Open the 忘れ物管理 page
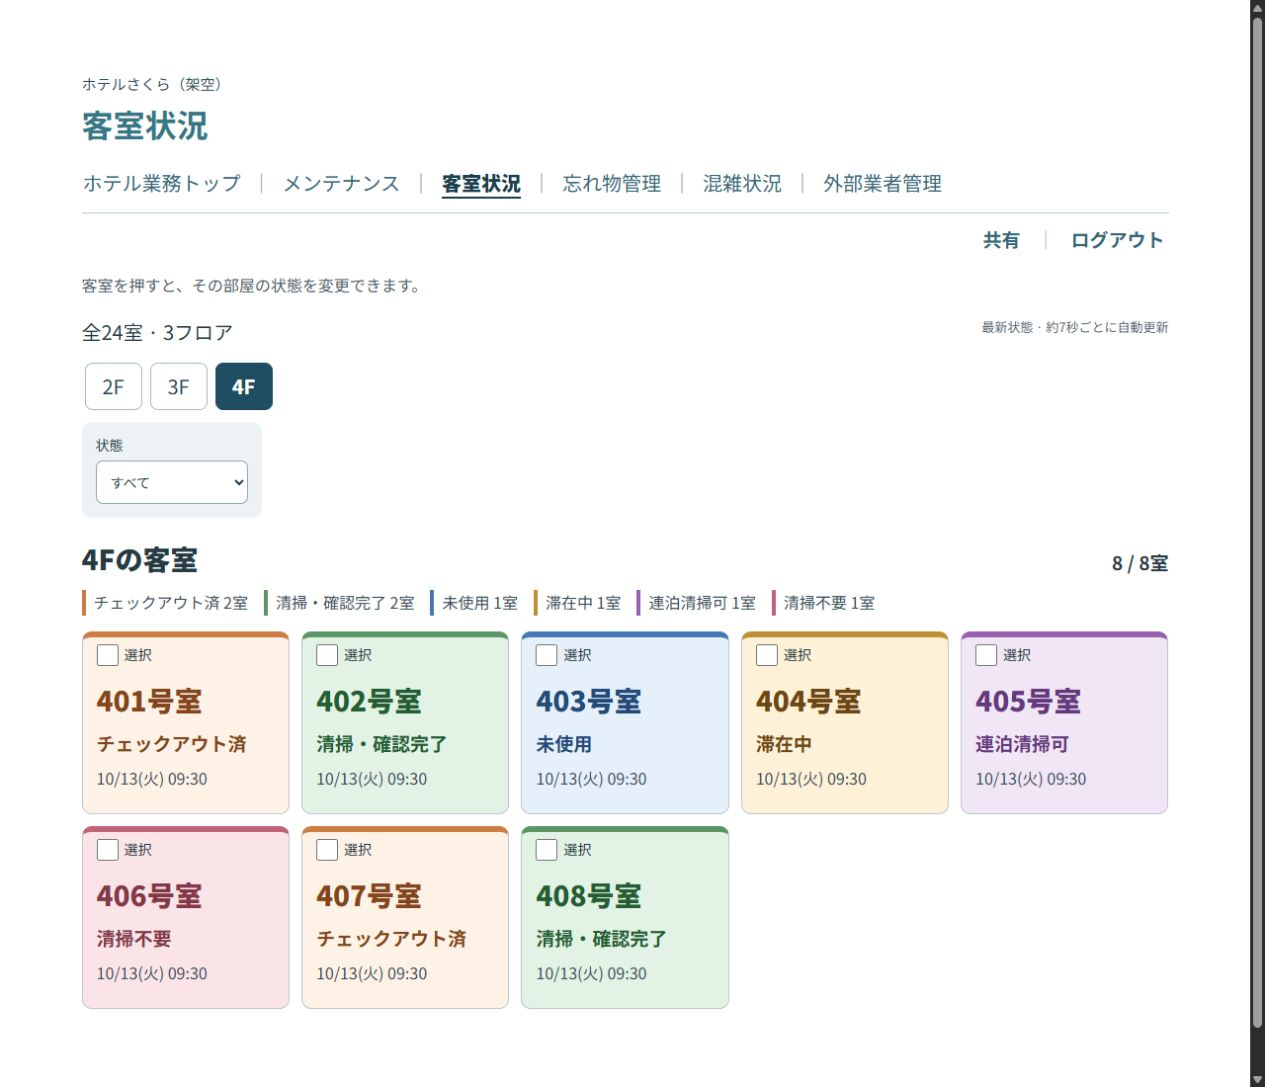This screenshot has width=1265, height=1087. pyautogui.click(x=612, y=184)
